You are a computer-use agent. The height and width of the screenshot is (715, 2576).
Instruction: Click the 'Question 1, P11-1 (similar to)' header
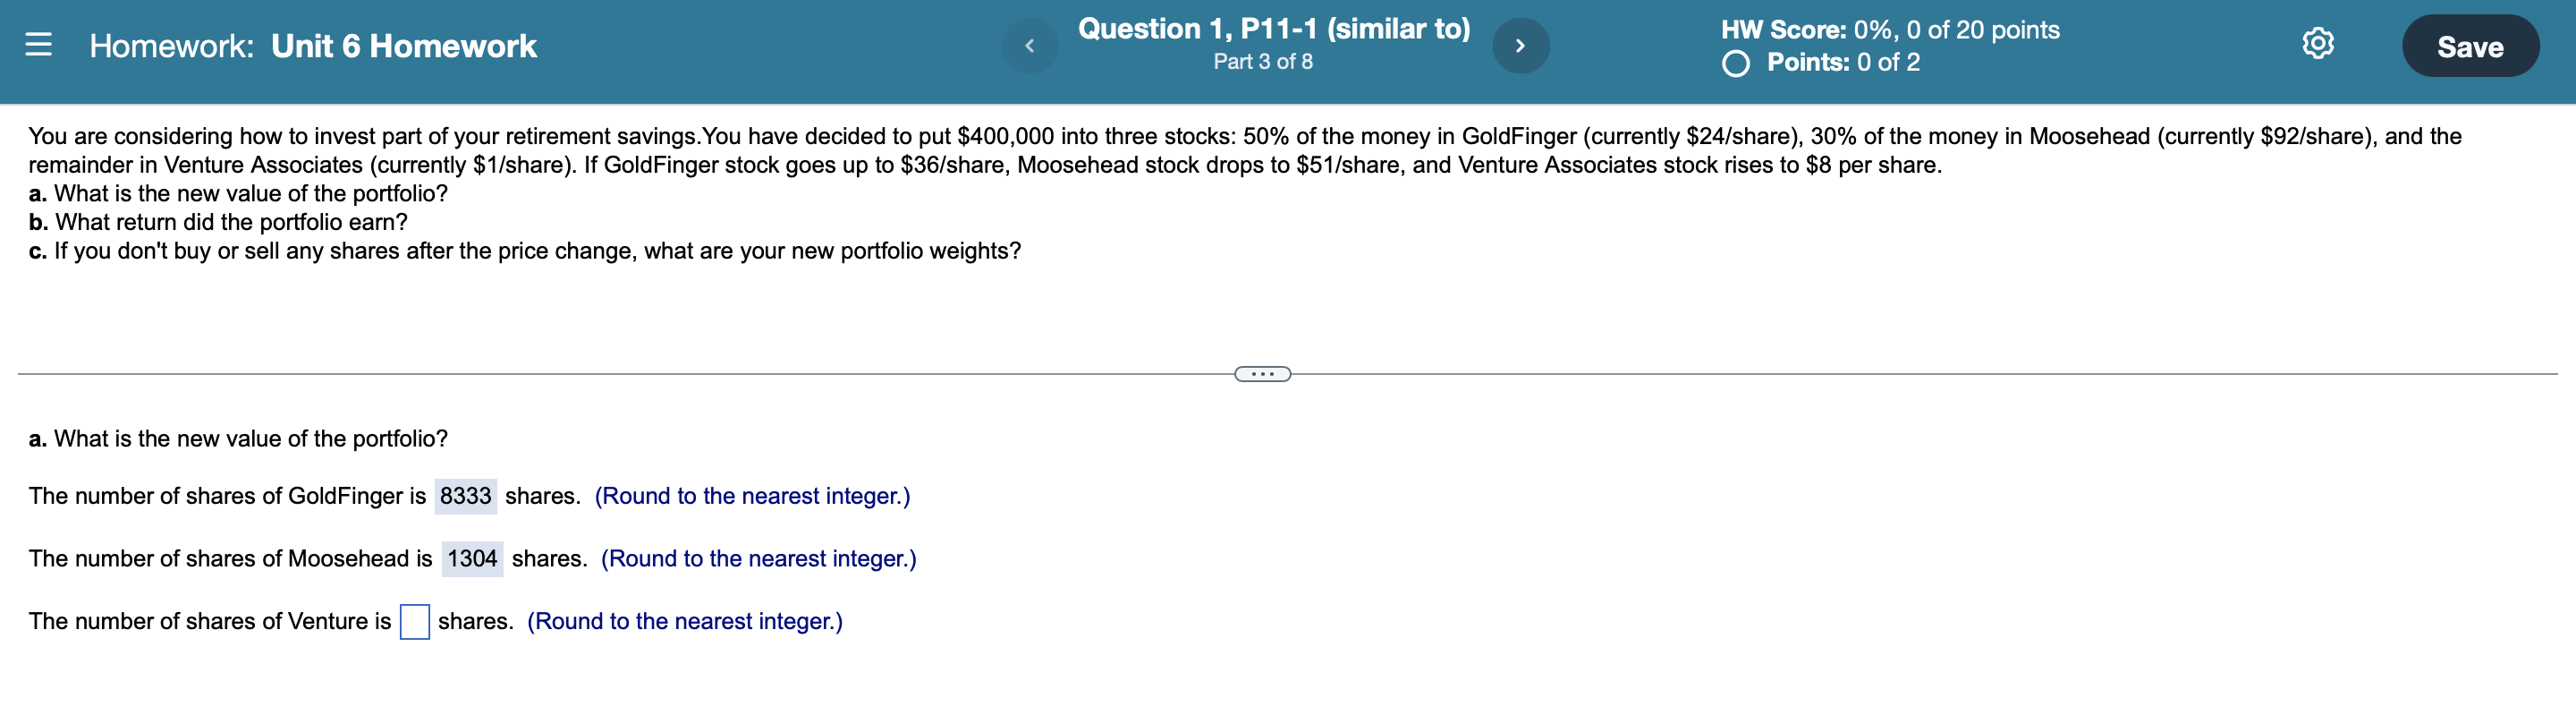(x=1272, y=28)
